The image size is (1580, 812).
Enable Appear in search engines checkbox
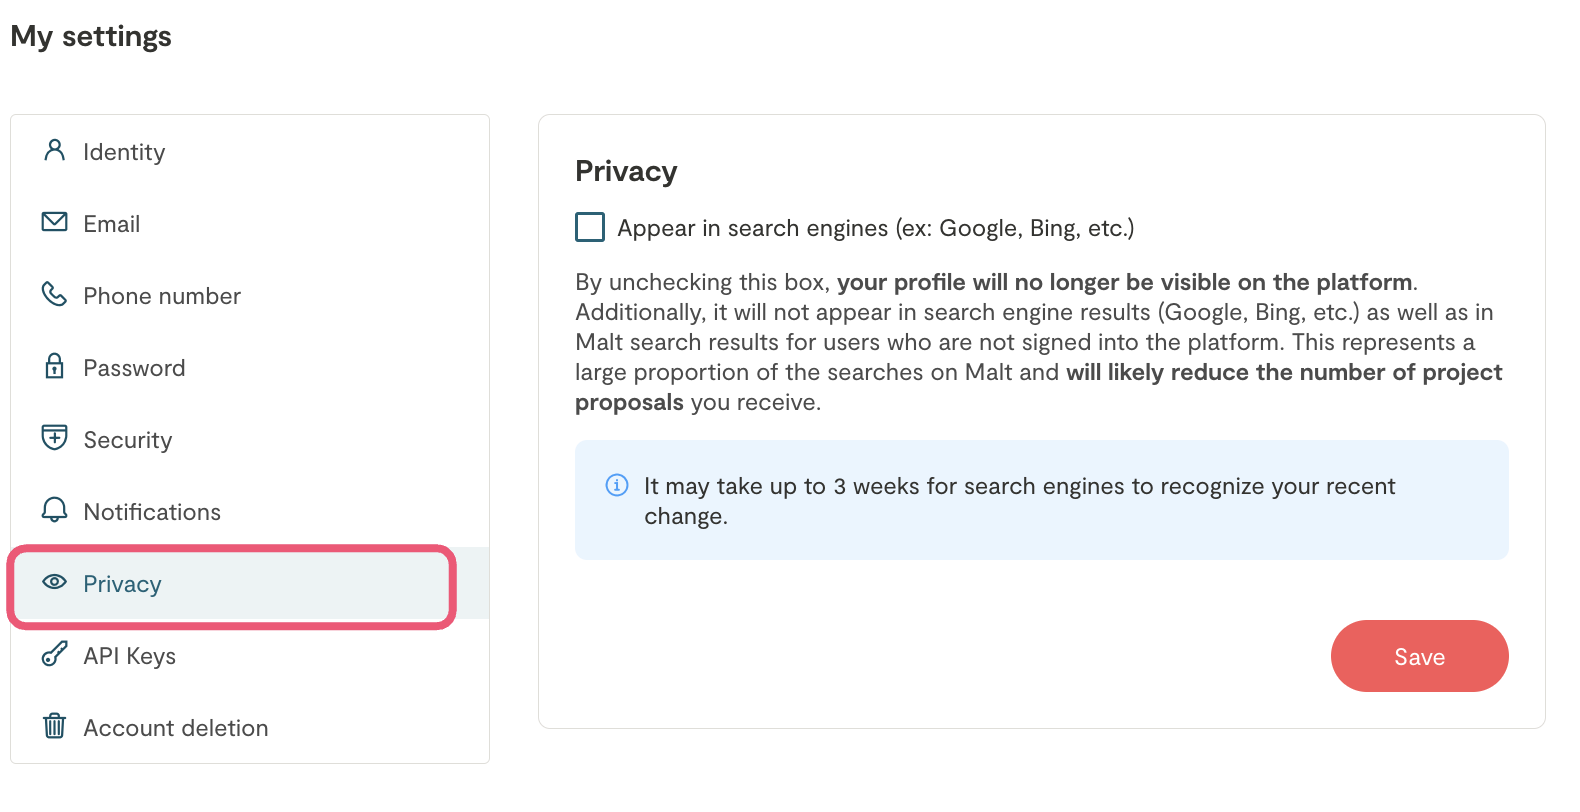590,228
